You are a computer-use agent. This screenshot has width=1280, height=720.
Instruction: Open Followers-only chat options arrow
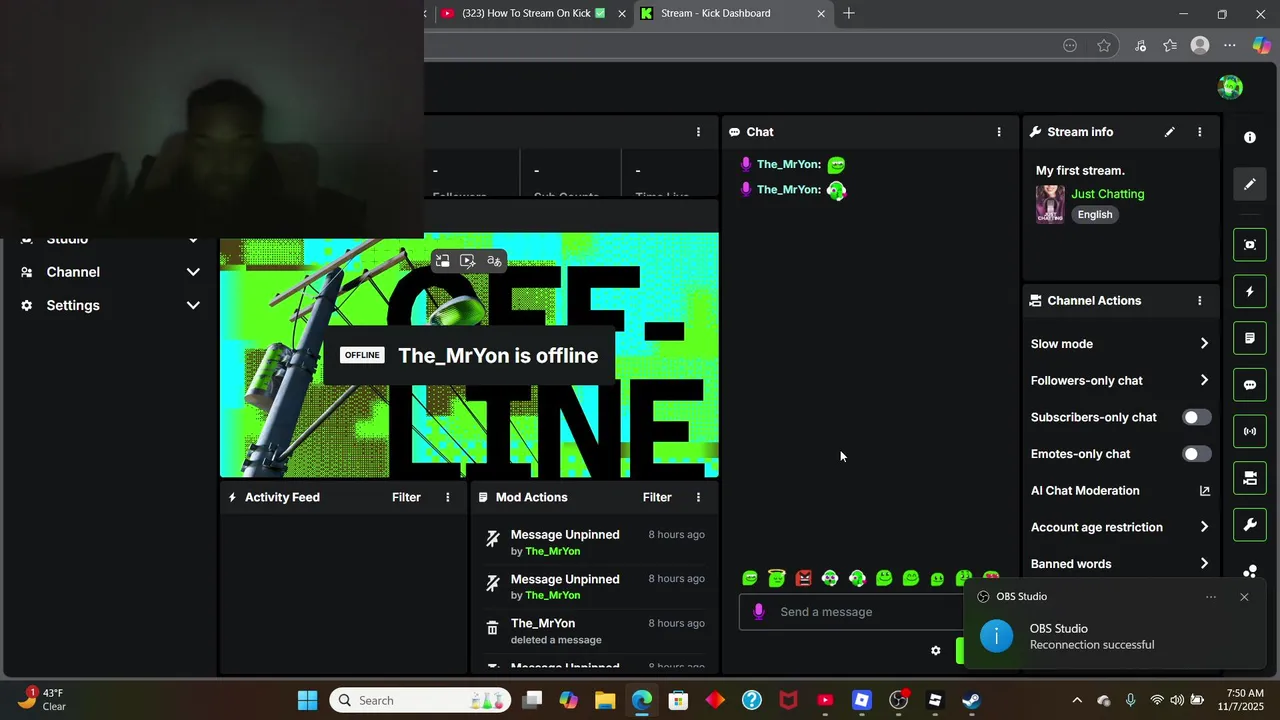coord(1204,381)
